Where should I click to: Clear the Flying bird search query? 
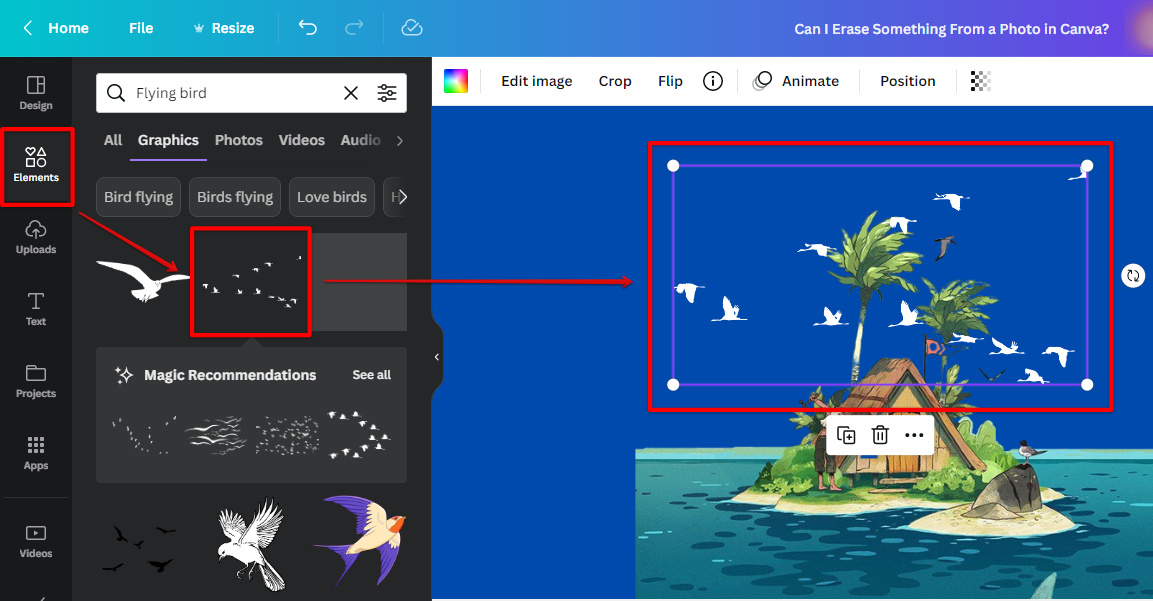[x=351, y=92]
